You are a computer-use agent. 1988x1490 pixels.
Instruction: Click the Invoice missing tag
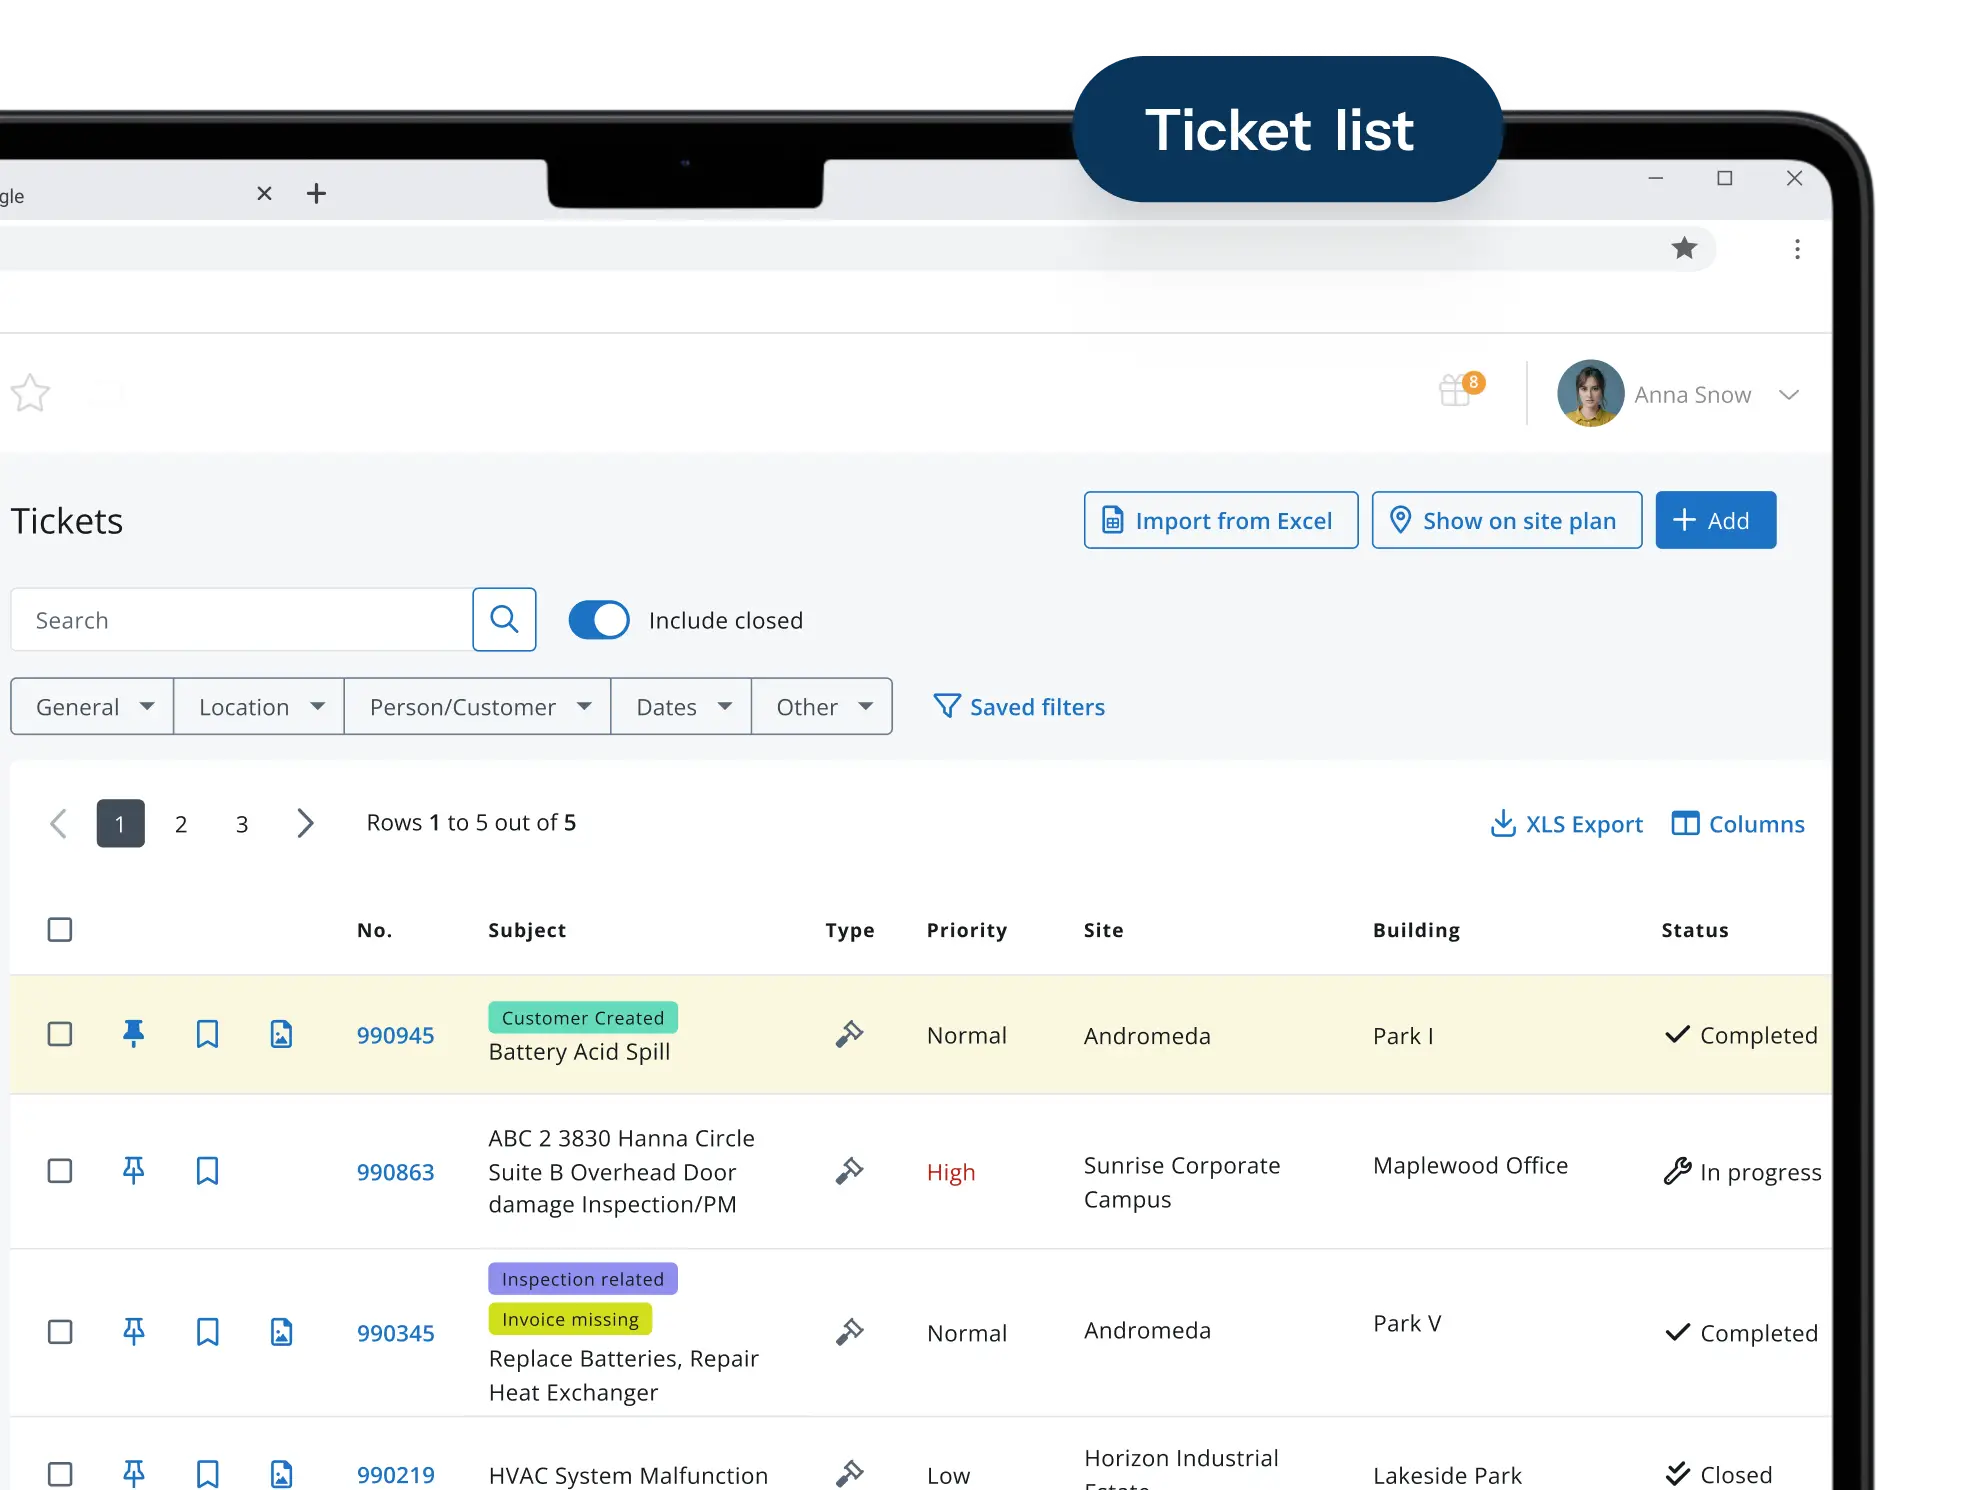pyautogui.click(x=570, y=1318)
